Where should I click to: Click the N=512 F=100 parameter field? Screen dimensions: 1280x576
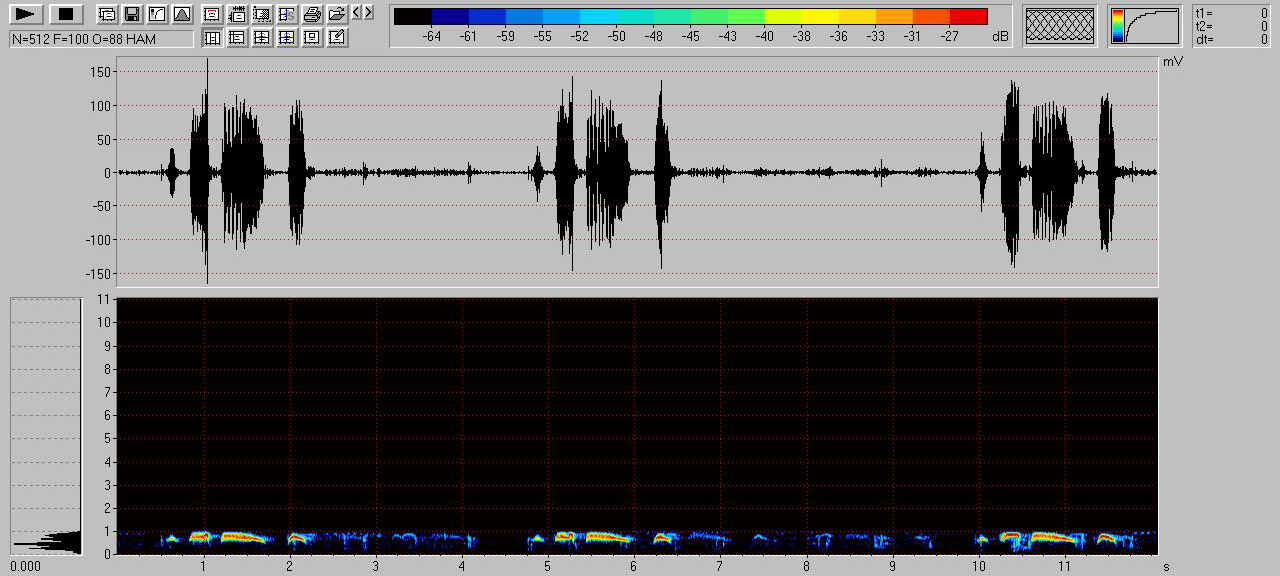tap(101, 39)
